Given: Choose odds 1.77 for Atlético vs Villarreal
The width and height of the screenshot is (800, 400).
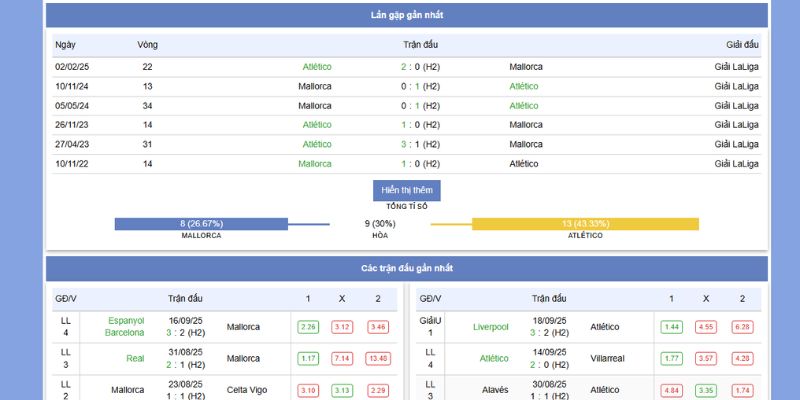Looking at the screenshot, I should pos(671,358).
